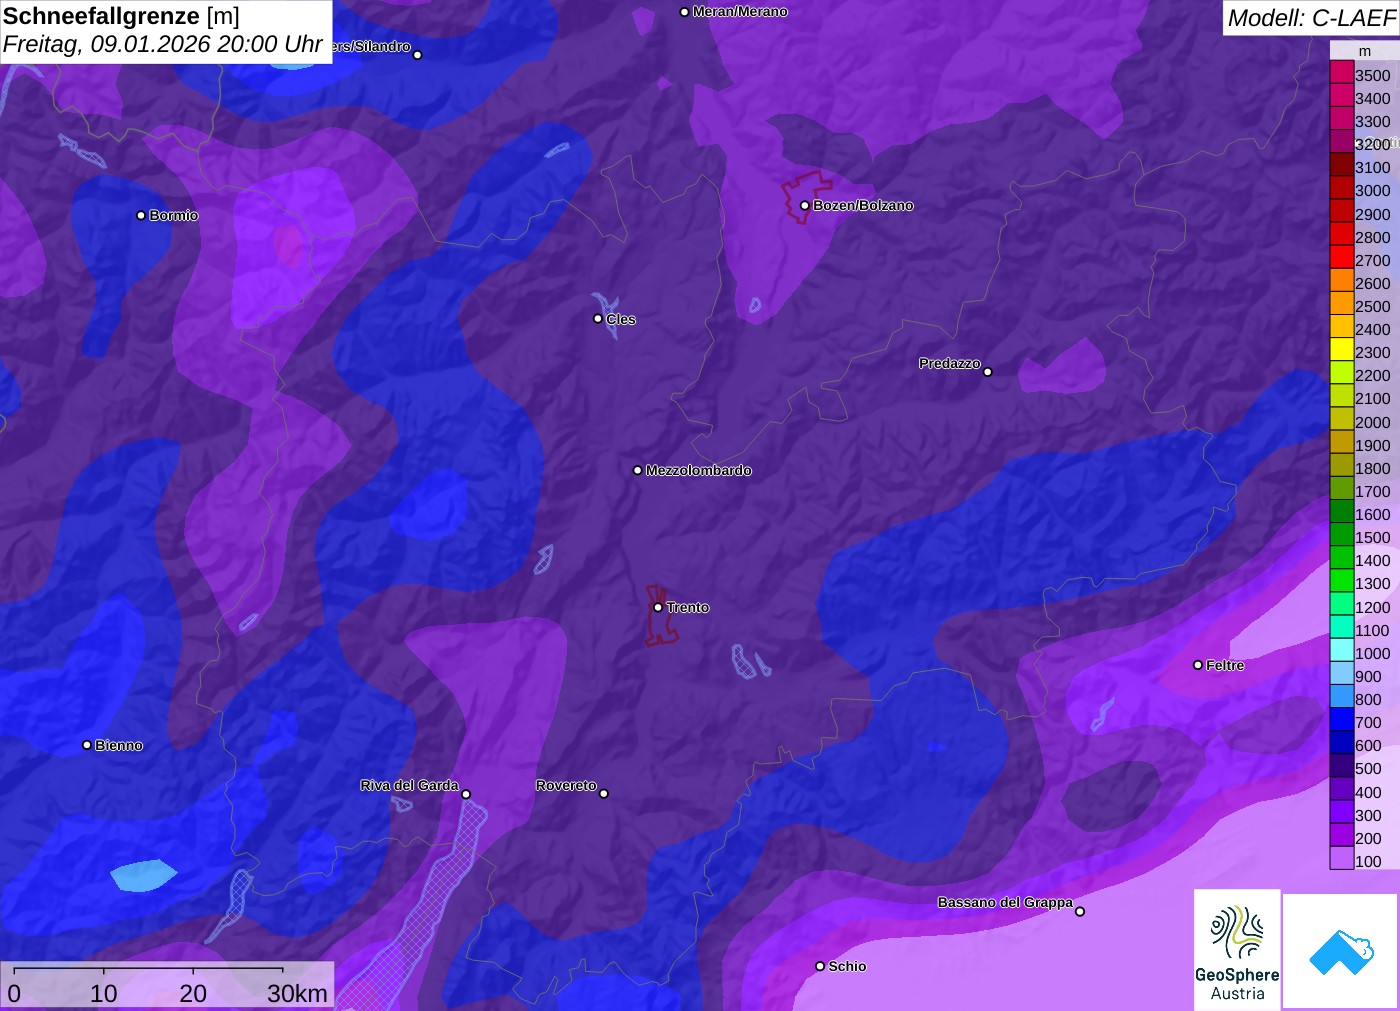The image size is (1400, 1011).
Task: Click the 10 mark on the scale bar
Action: point(104,993)
